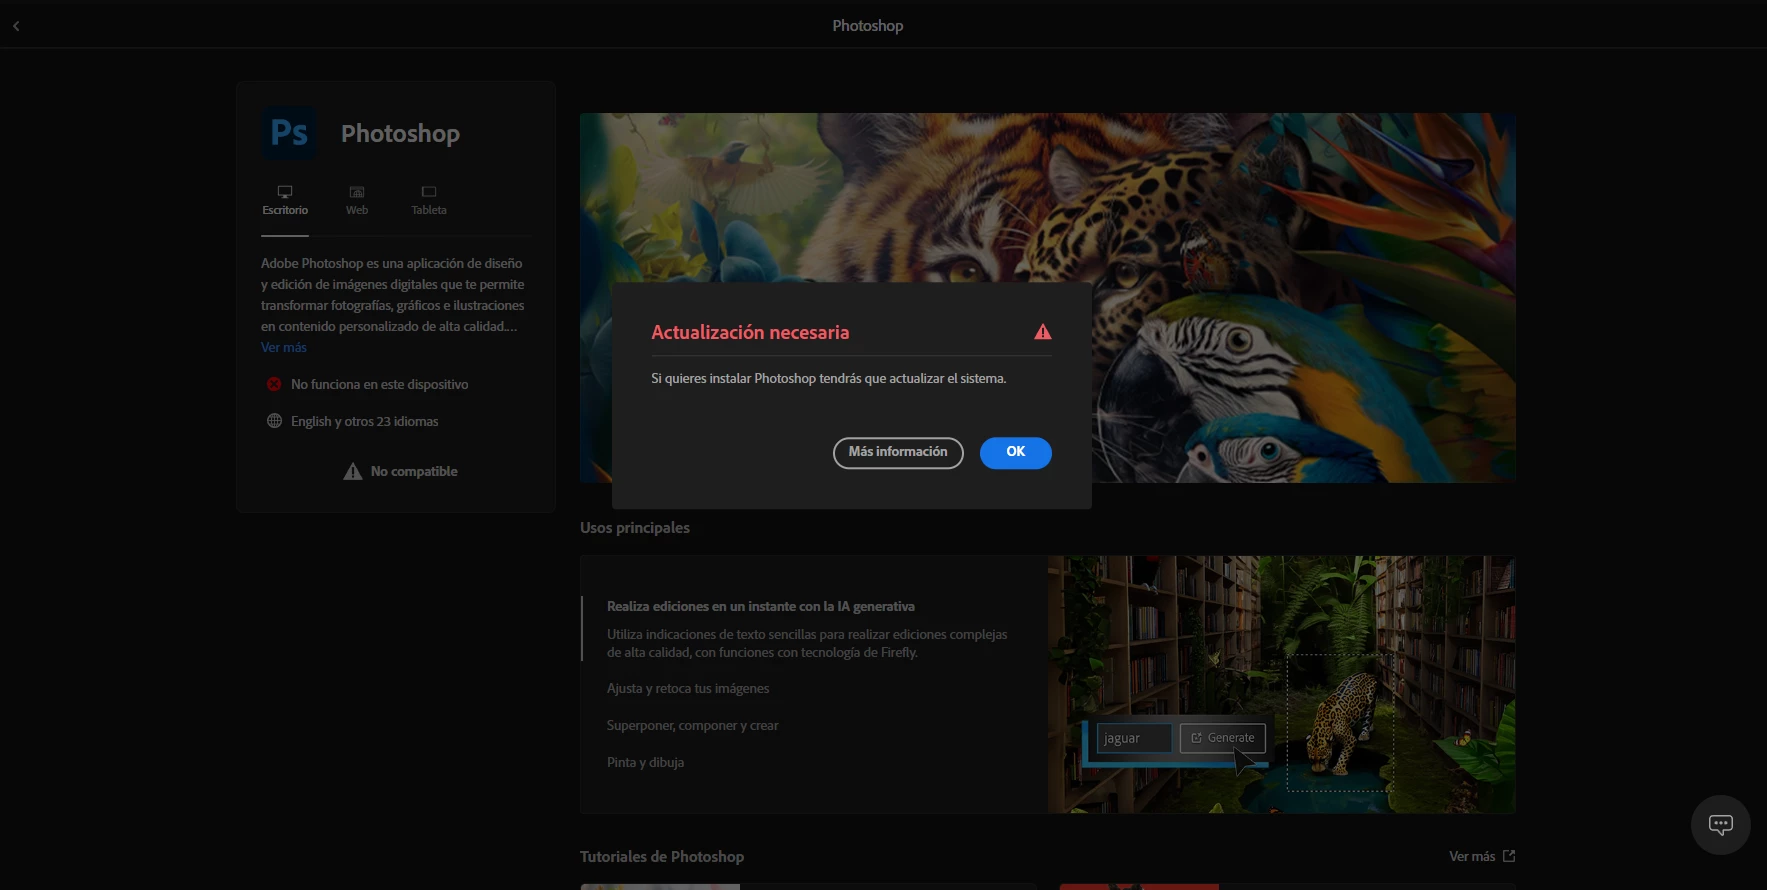Image resolution: width=1767 pixels, height=890 pixels.
Task: Click the No funciona en este dispositivo text
Action: click(379, 384)
